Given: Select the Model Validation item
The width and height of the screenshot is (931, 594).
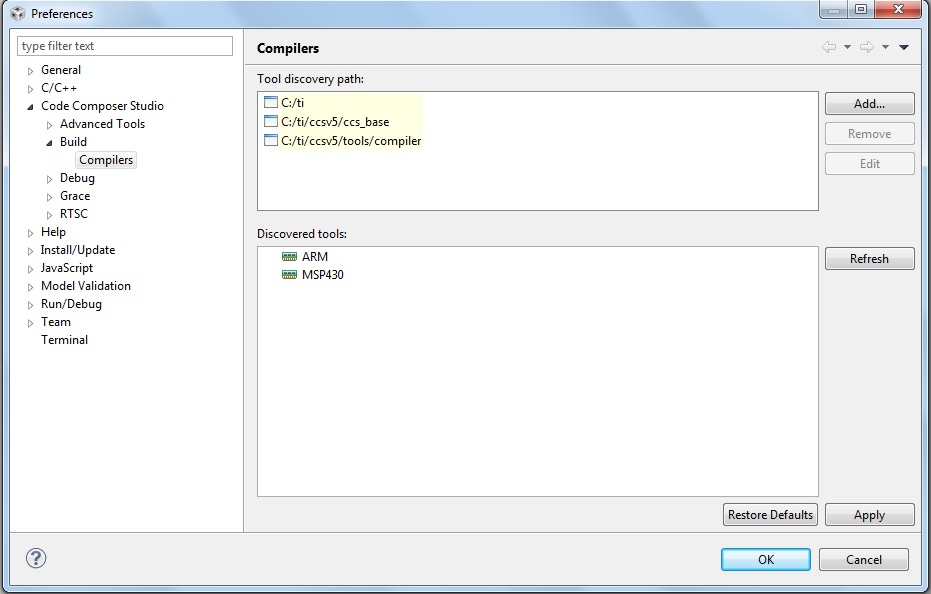Looking at the screenshot, I should [x=86, y=286].
